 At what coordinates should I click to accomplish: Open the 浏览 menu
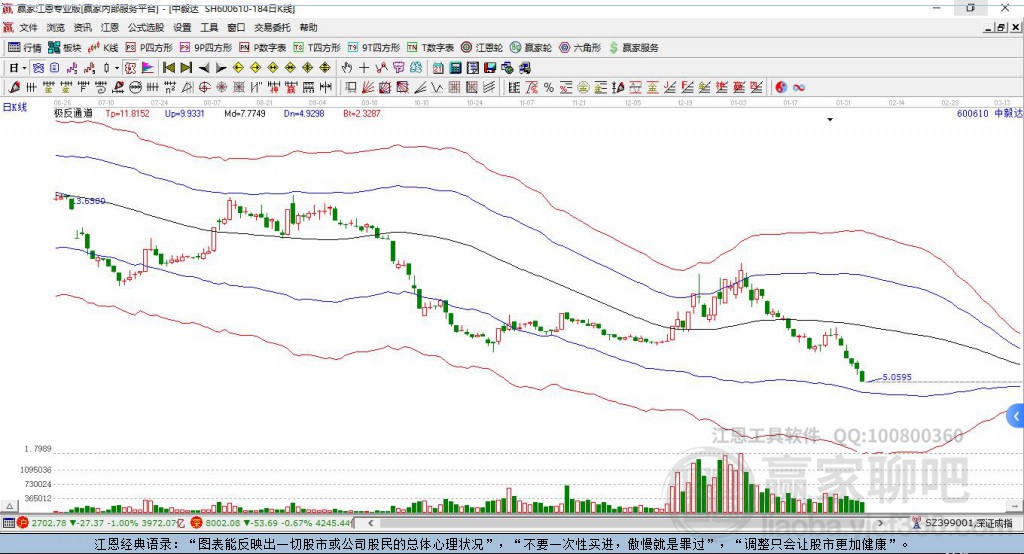pyautogui.click(x=56, y=27)
